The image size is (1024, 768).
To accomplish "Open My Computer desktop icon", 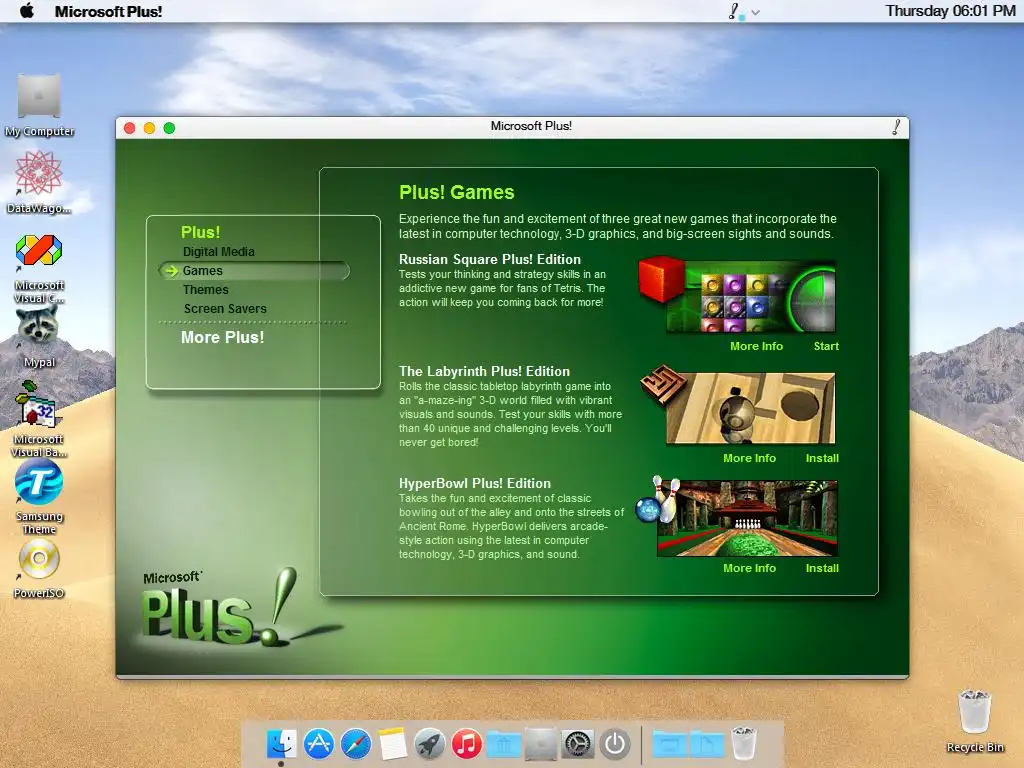I will (x=39, y=105).
